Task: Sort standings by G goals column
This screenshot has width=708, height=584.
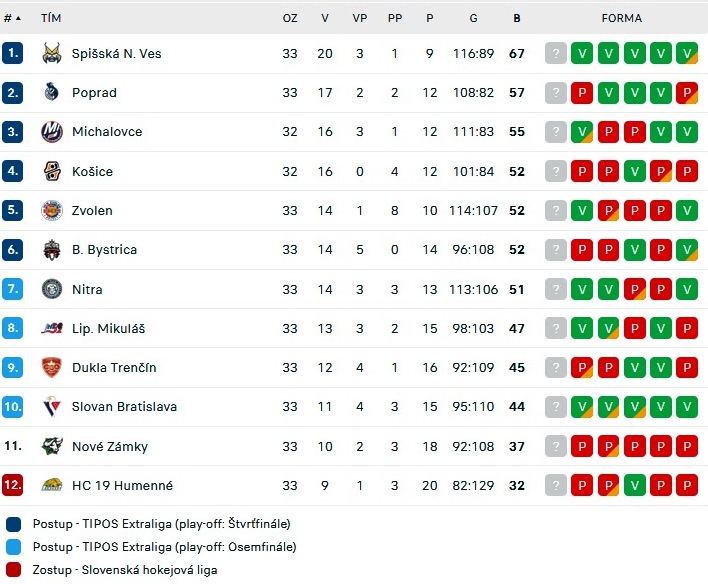Action: click(473, 18)
